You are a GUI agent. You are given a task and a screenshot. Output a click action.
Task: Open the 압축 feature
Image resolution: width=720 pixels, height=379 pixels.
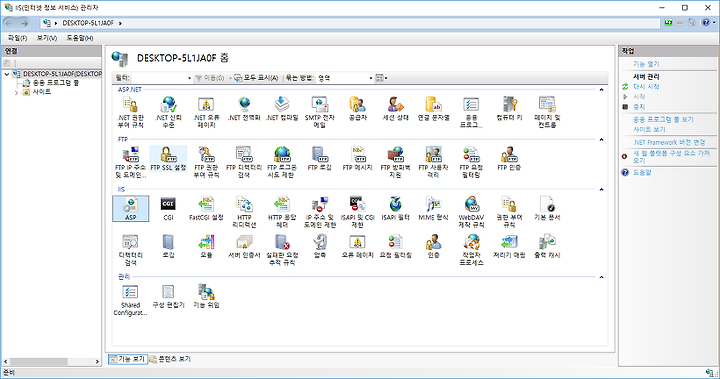[320, 246]
